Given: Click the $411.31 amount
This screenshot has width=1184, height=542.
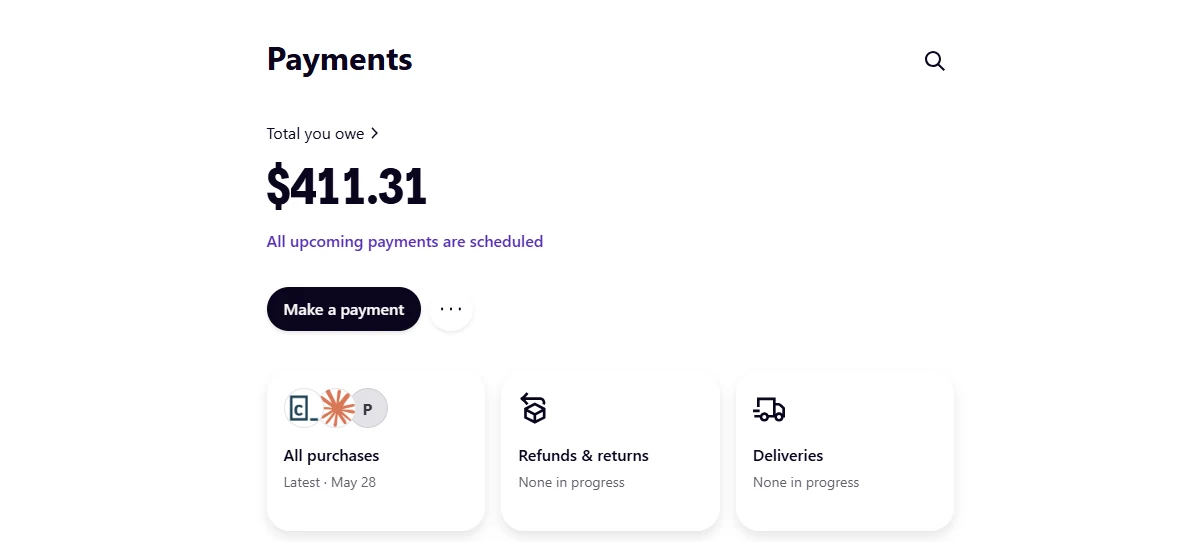Looking at the screenshot, I should 347,186.
